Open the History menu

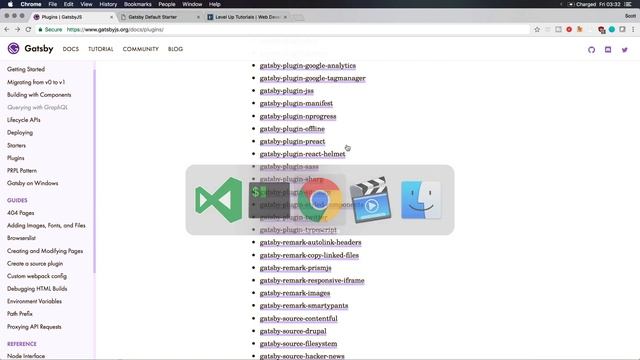click(108, 4)
